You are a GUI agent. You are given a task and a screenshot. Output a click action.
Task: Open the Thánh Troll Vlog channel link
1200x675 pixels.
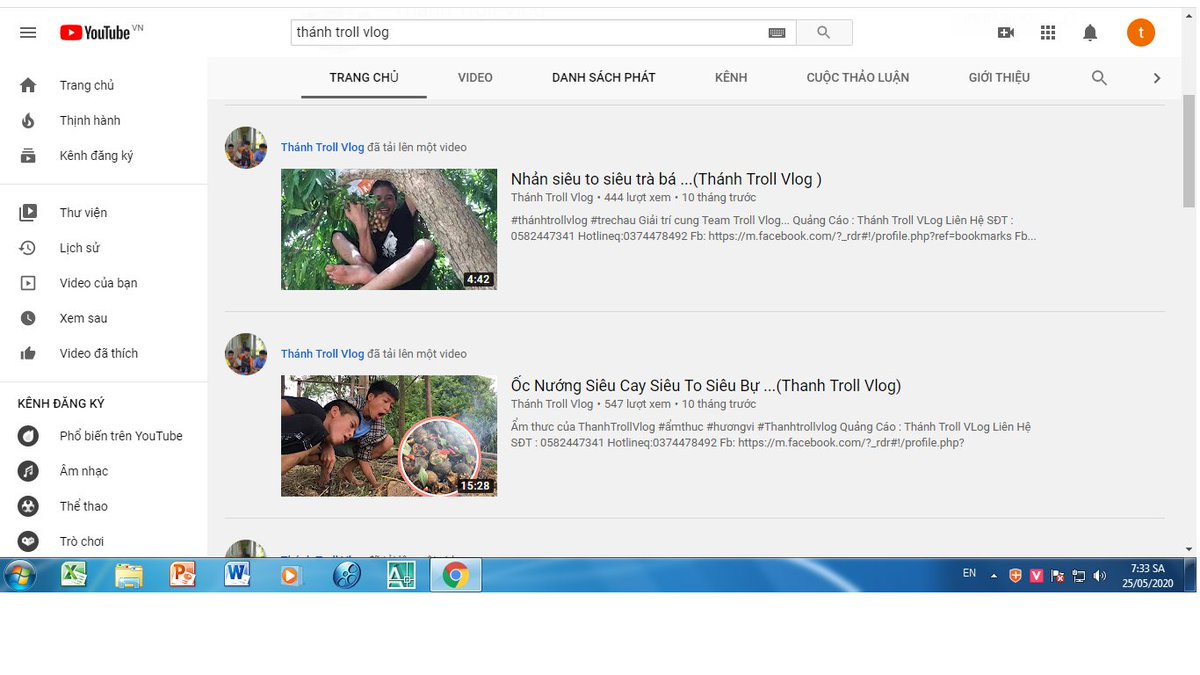coord(322,146)
